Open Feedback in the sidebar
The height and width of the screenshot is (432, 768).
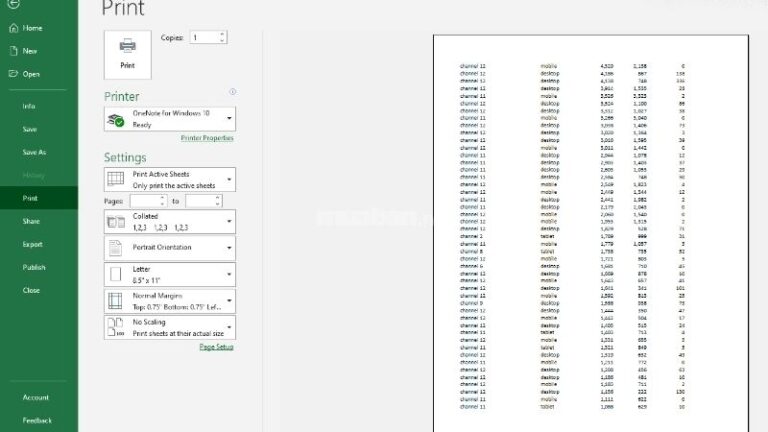(x=39, y=420)
